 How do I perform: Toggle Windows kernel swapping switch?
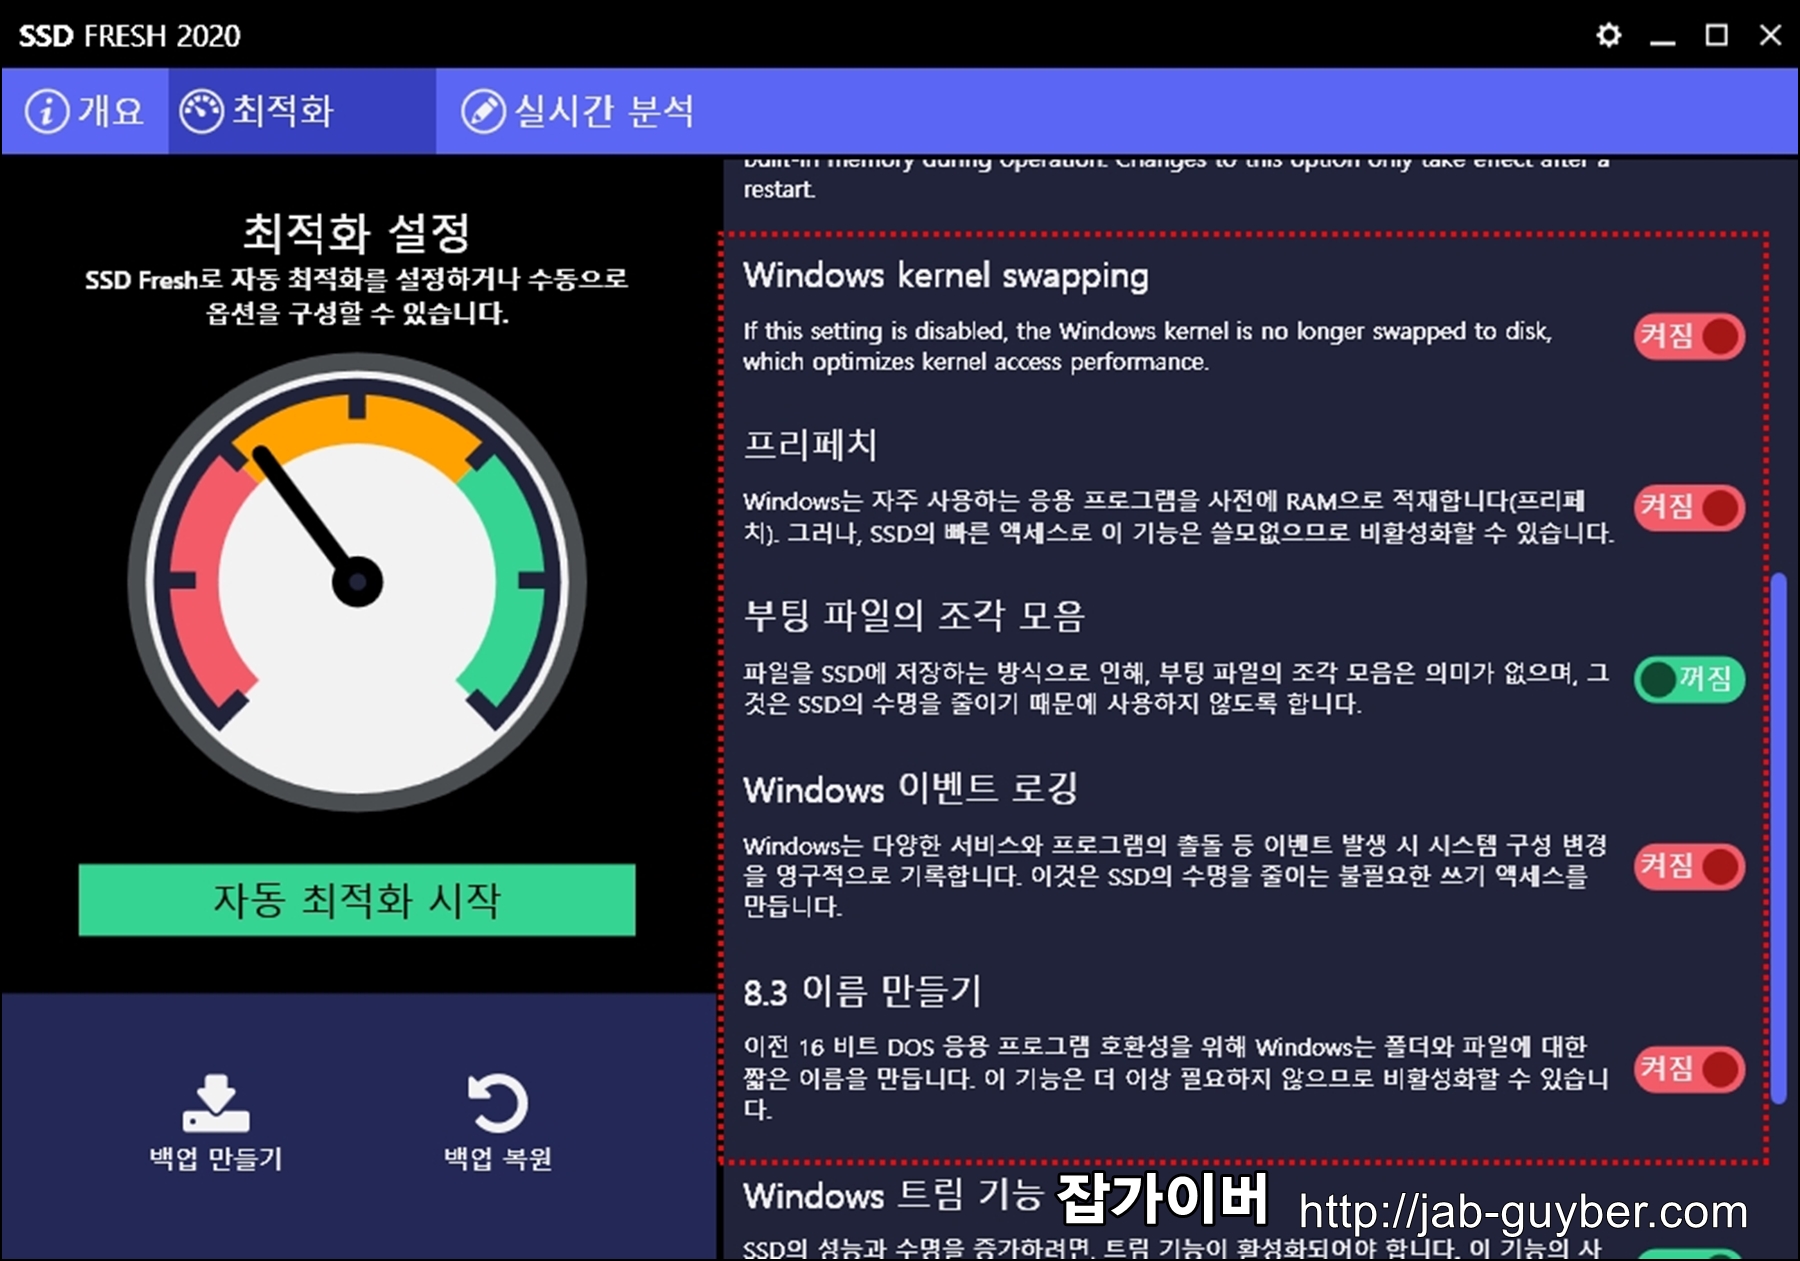click(1690, 336)
